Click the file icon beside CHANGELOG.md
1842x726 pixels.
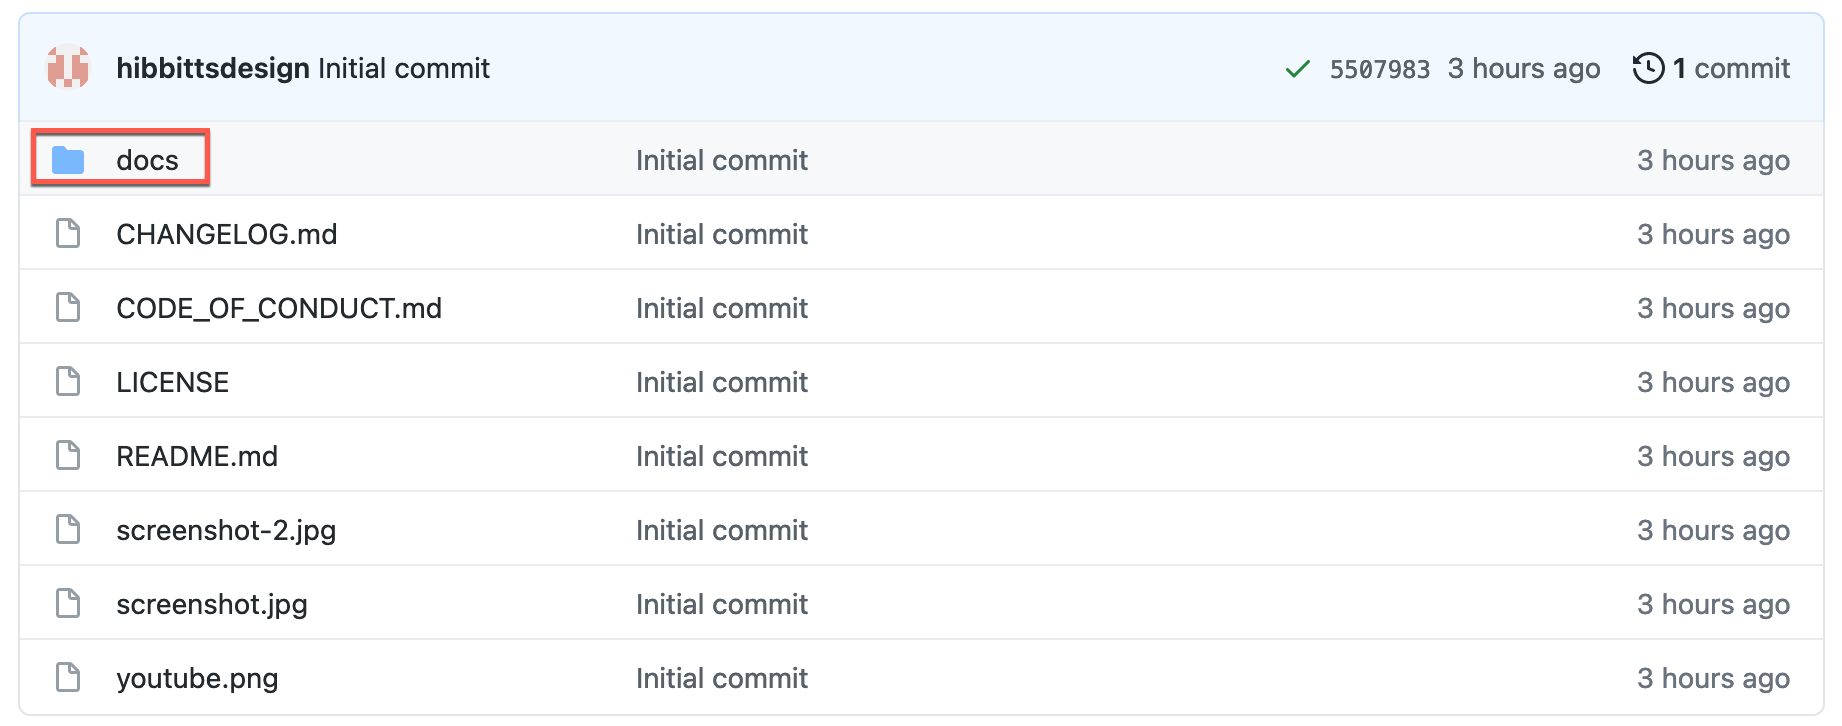pyautogui.click(x=67, y=232)
